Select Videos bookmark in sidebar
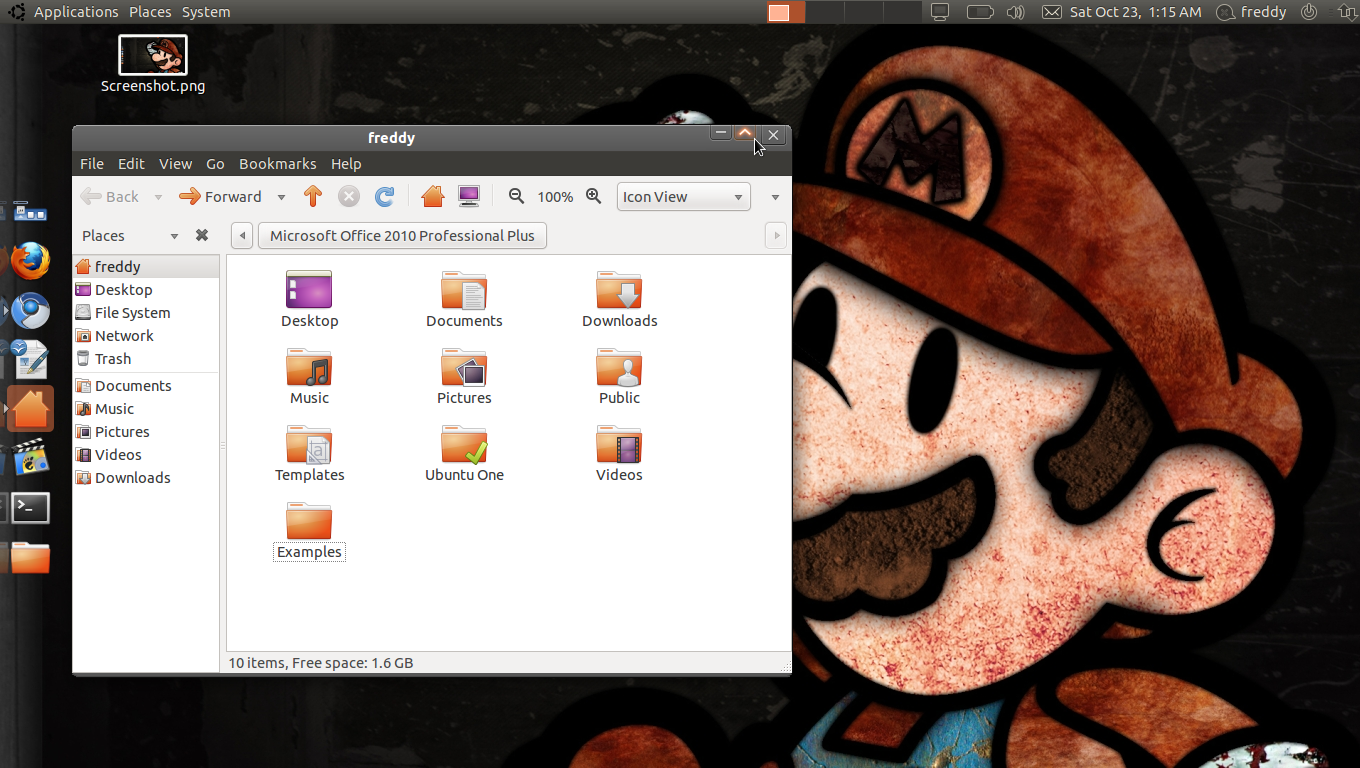Screen dimensions: 1360x768 (146, 455)
